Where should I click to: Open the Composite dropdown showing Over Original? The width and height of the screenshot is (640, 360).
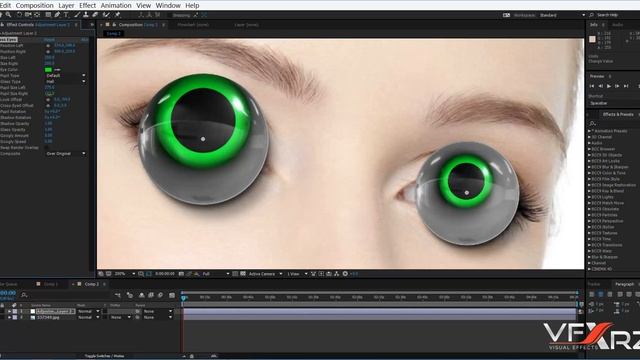click(65, 153)
